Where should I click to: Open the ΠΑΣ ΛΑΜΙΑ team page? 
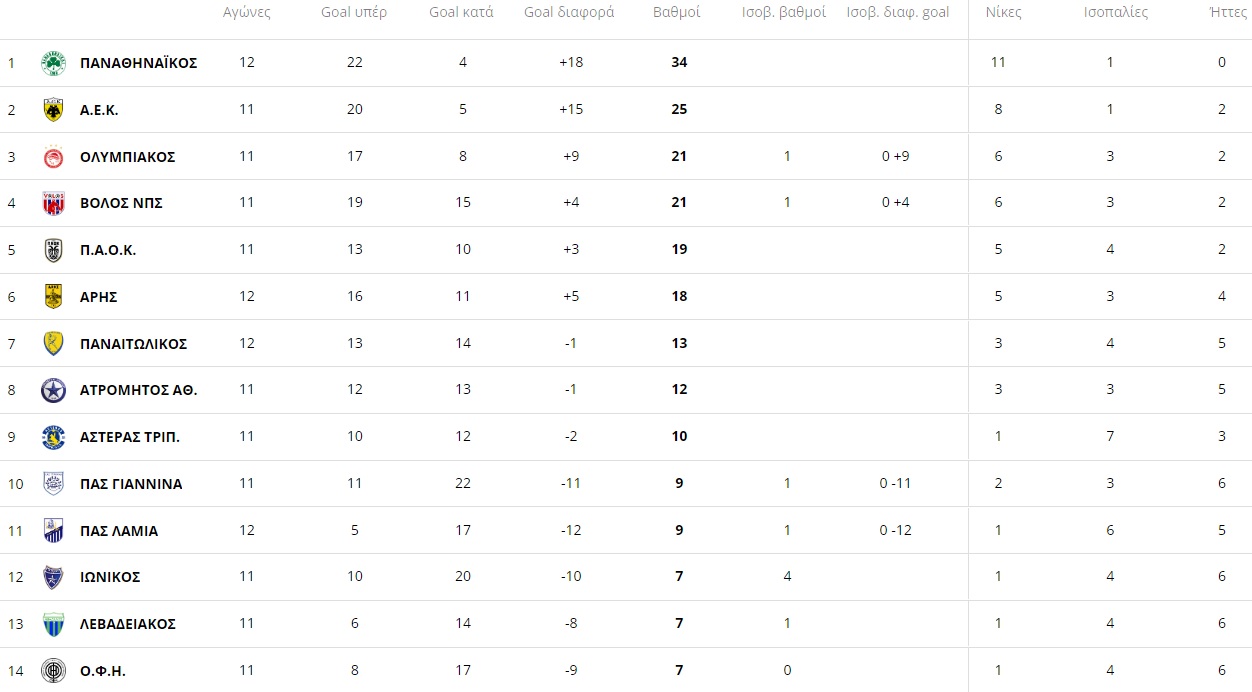click(119, 531)
